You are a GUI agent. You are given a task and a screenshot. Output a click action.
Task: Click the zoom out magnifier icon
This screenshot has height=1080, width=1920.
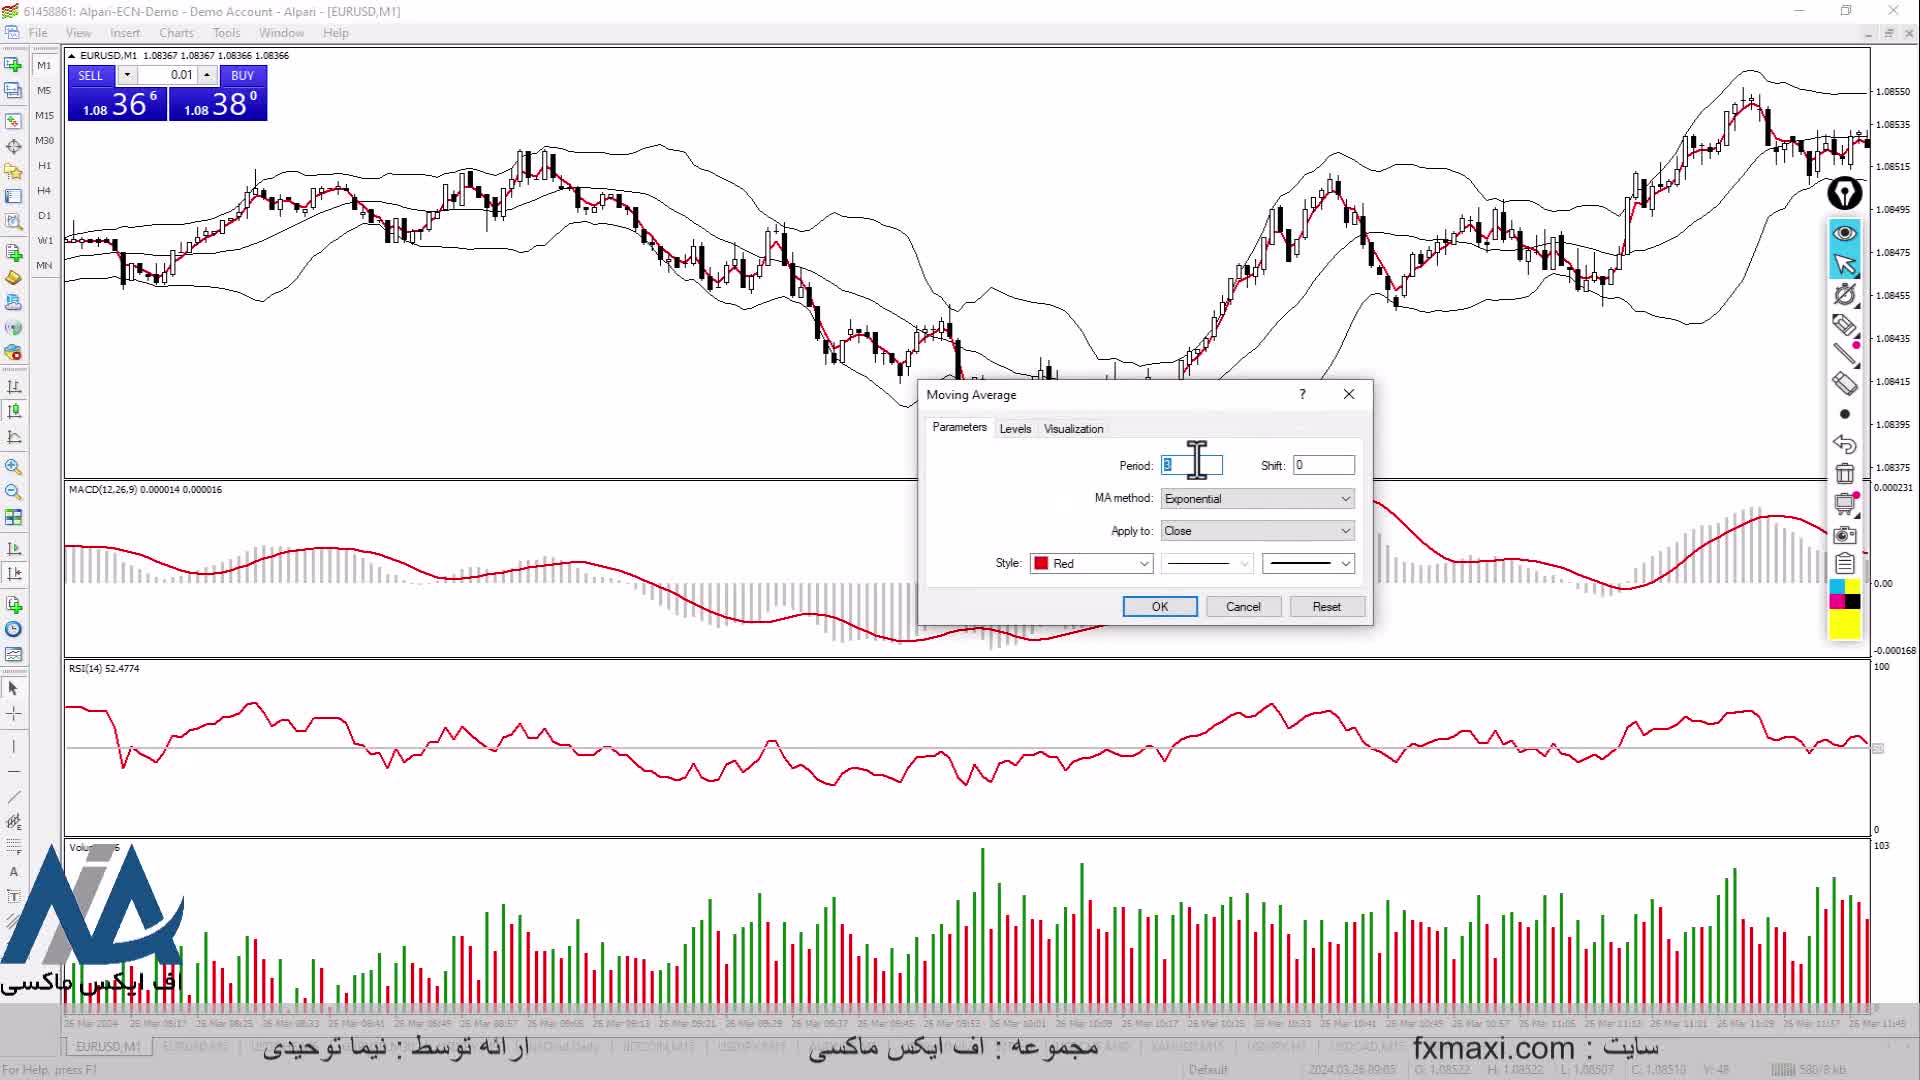tap(13, 492)
